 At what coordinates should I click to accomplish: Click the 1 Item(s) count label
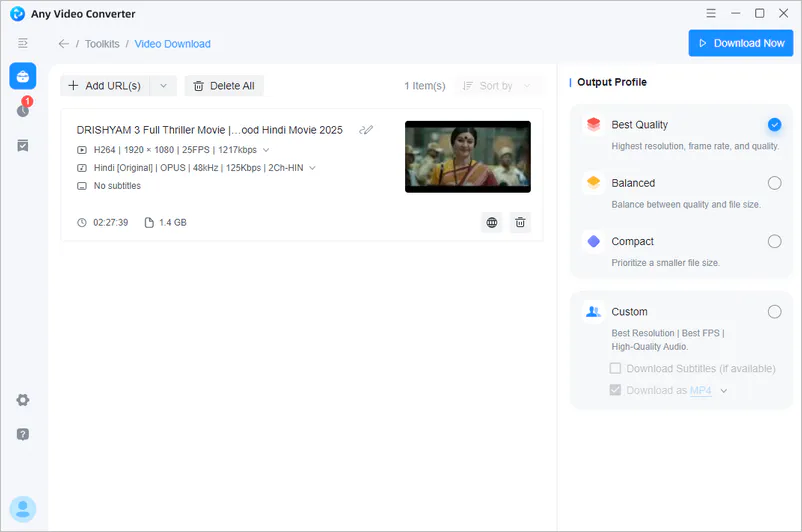coord(425,86)
